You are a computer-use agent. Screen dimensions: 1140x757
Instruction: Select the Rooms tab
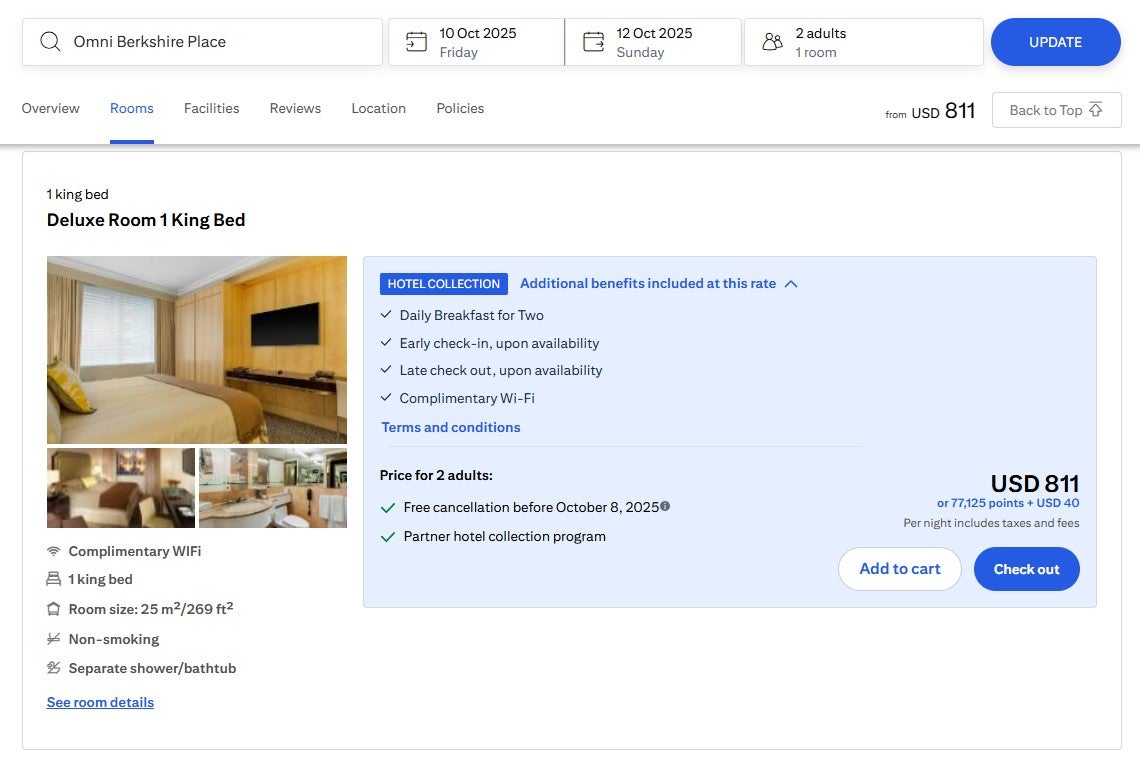coord(132,108)
